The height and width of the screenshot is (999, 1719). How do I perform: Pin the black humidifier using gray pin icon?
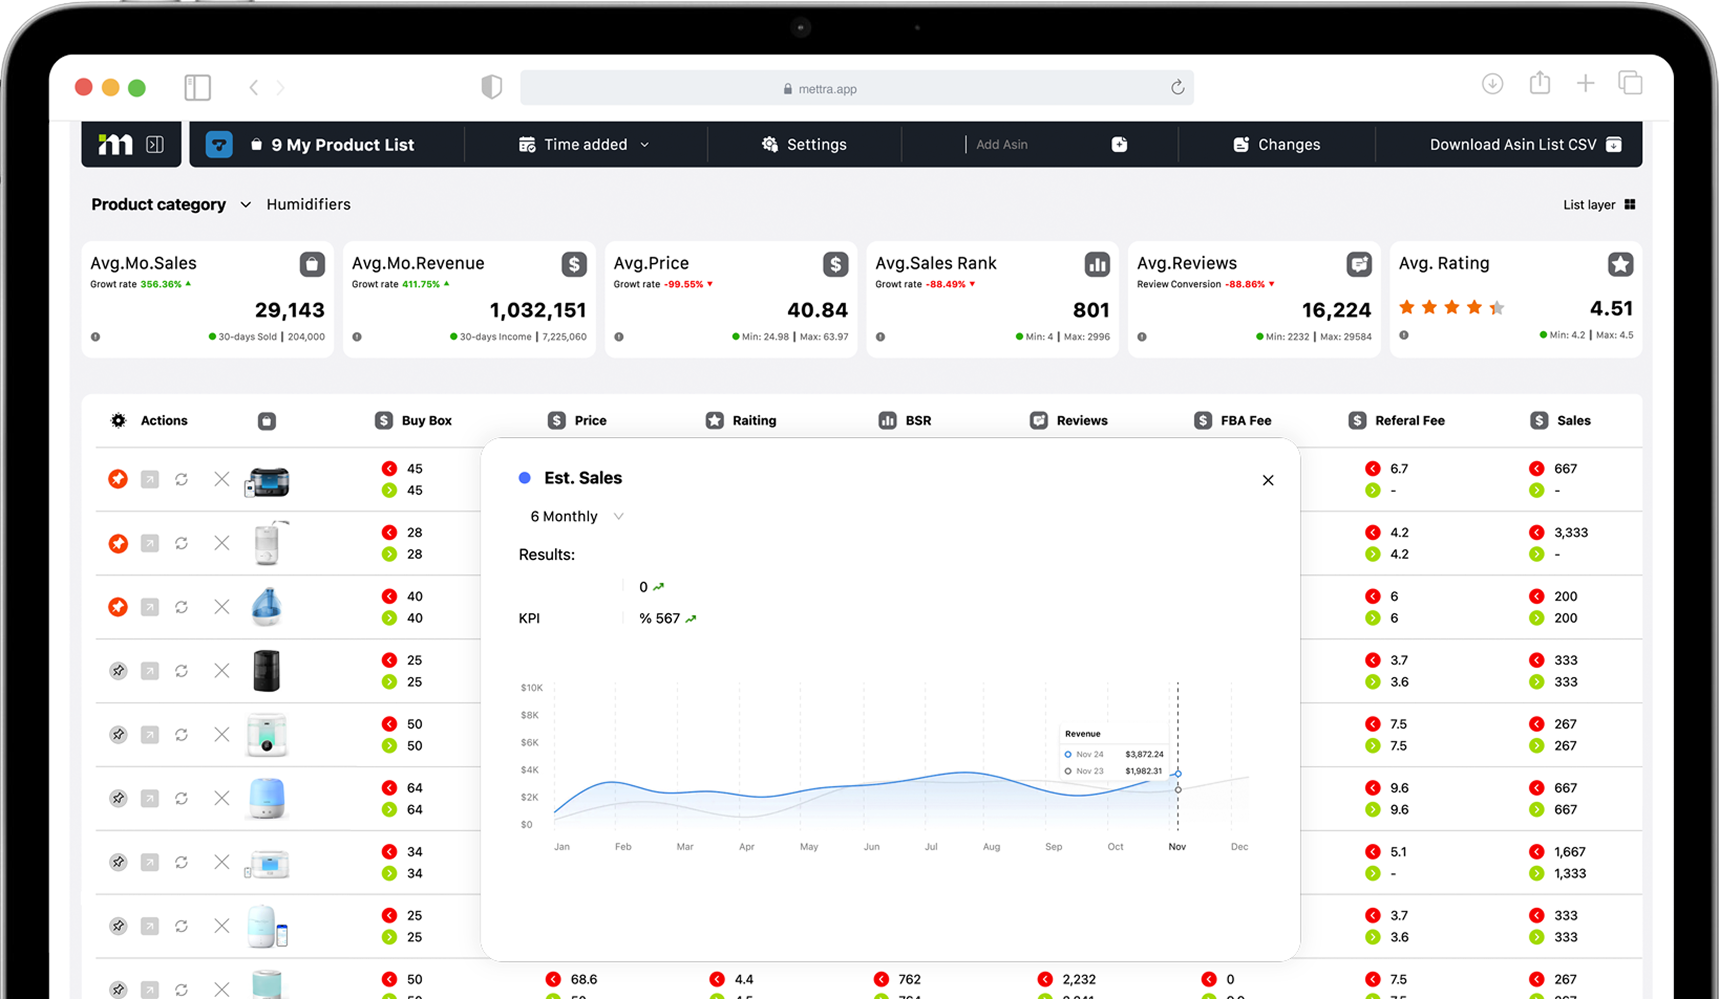point(118,671)
